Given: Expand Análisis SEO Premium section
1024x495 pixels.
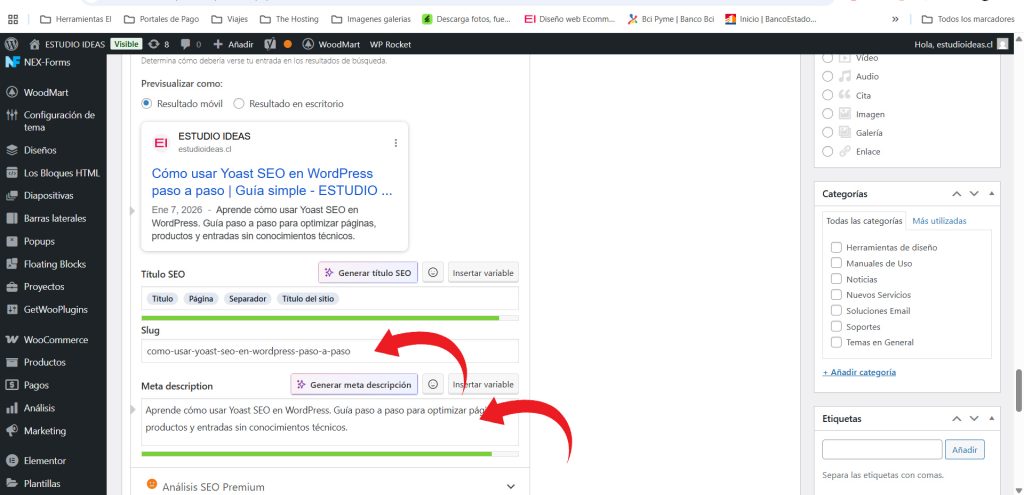Looking at the screenshot, I should [330, 487].
